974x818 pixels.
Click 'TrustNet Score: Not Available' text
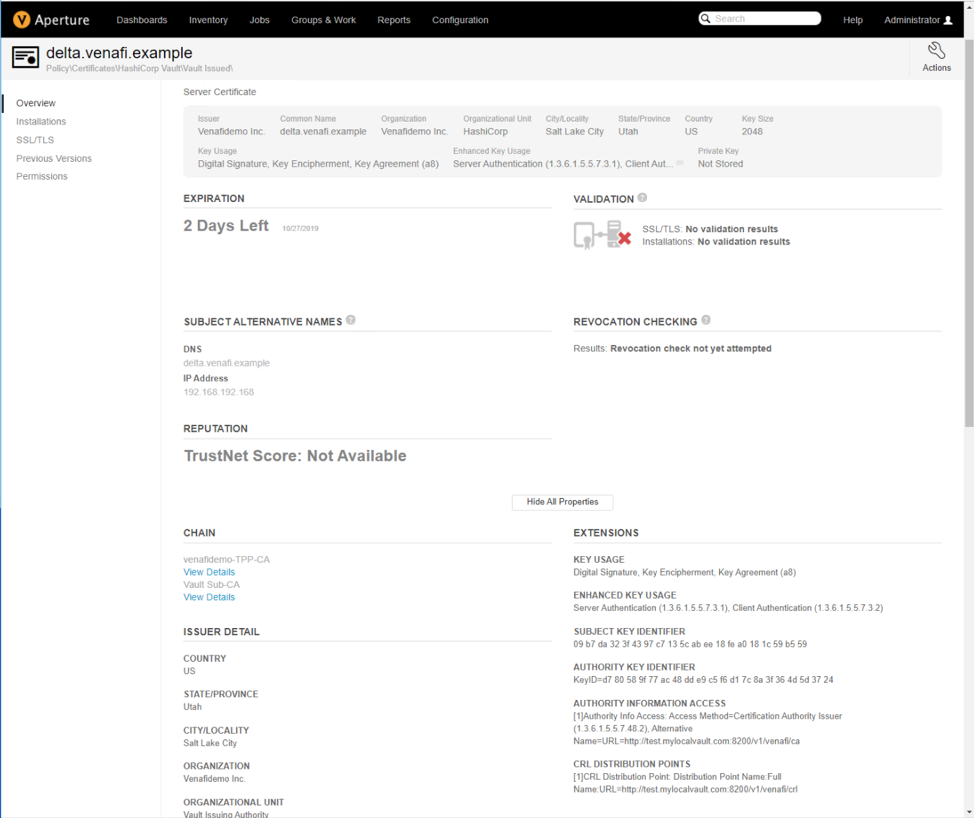pyautogui.click(x=295, y=456)
